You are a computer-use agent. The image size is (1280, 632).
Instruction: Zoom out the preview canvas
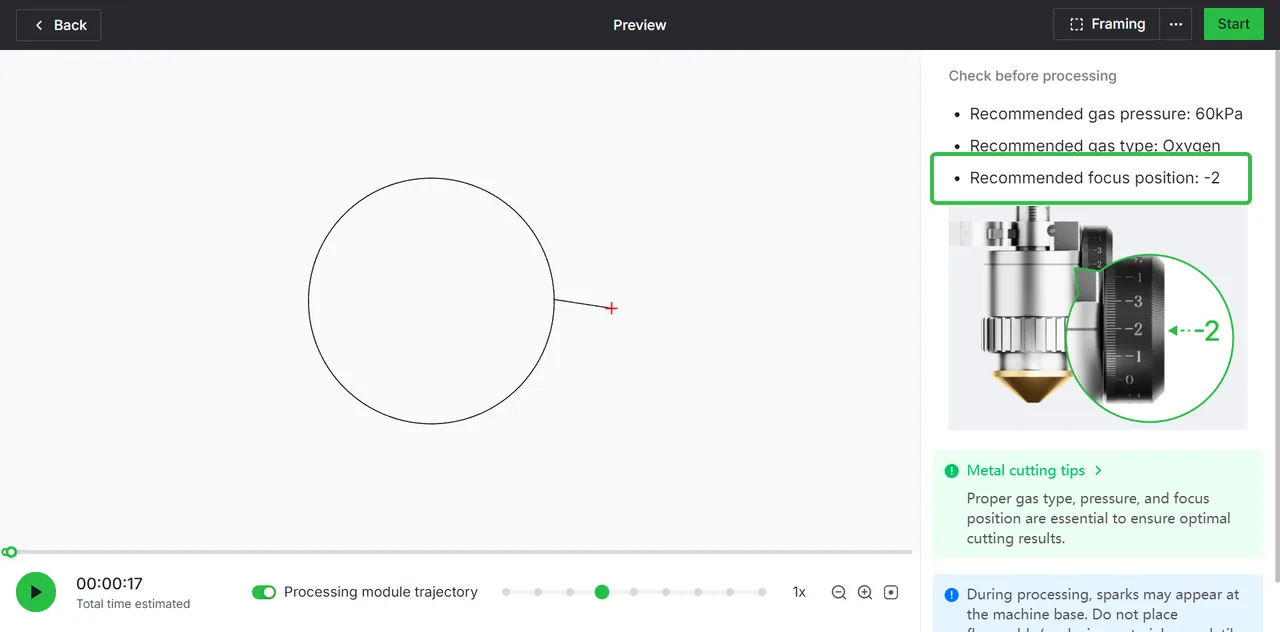[839, 592]
